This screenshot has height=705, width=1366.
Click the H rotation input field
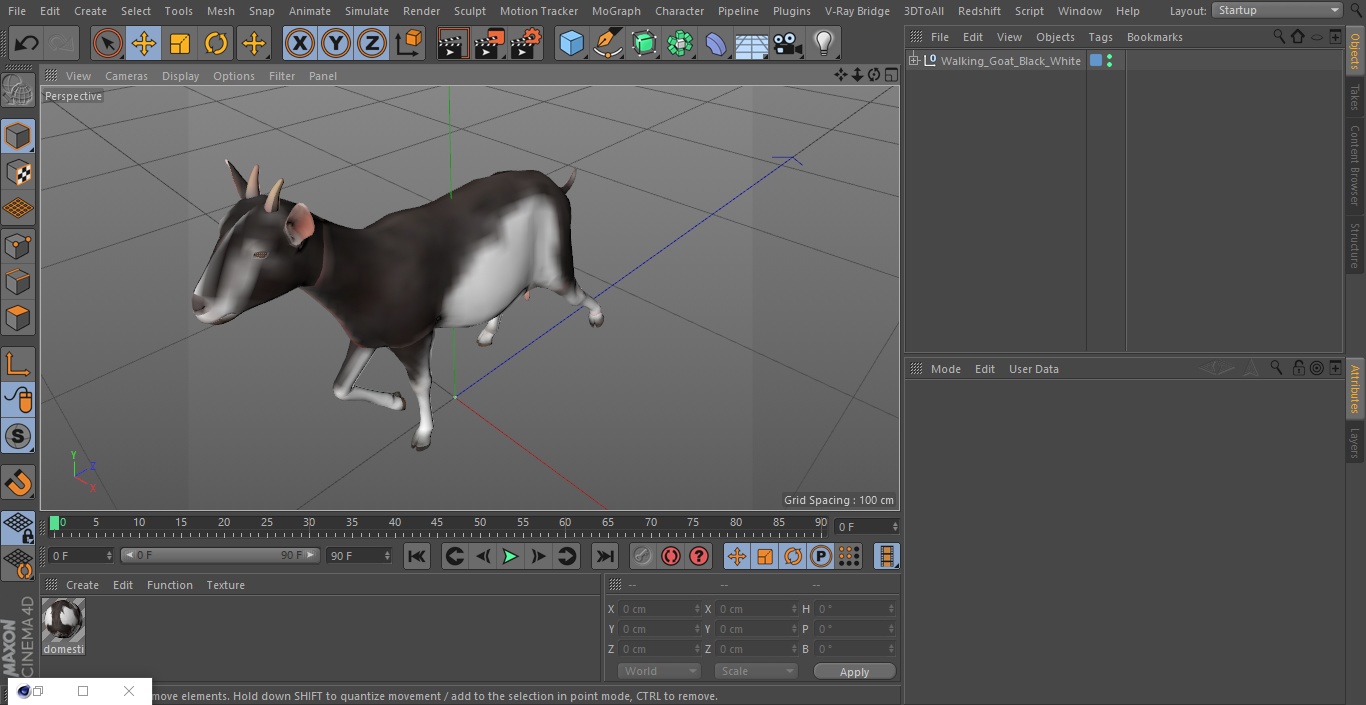(x=855, y=609)
